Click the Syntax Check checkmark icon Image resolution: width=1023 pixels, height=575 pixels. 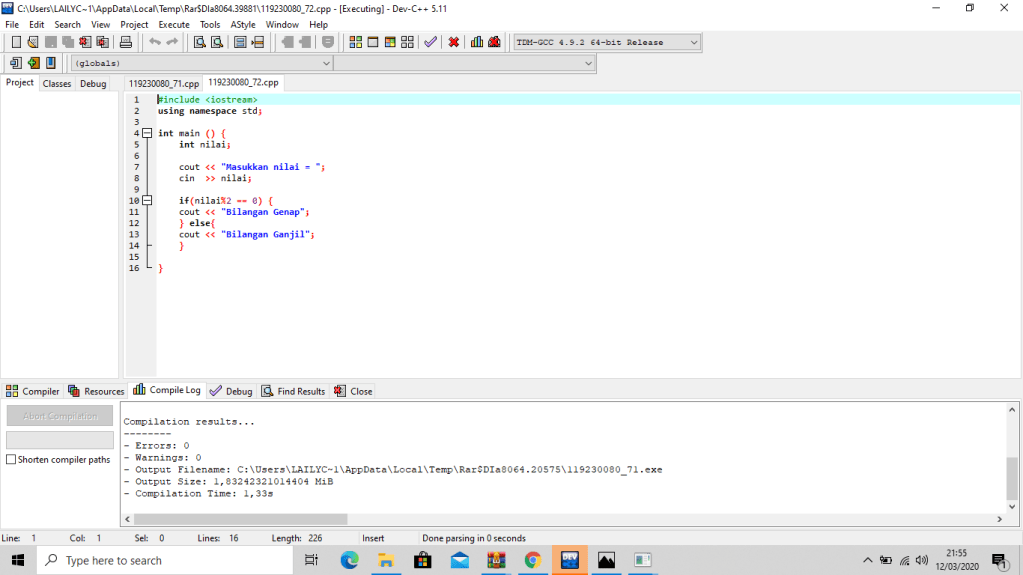430,42
